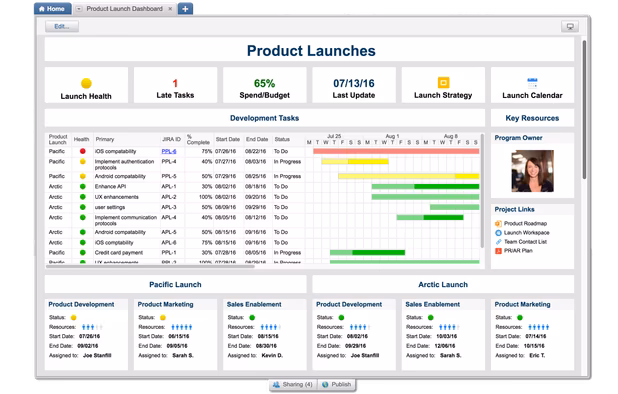Select the Pacific Launch section header
618x394 pixels.
175,284
